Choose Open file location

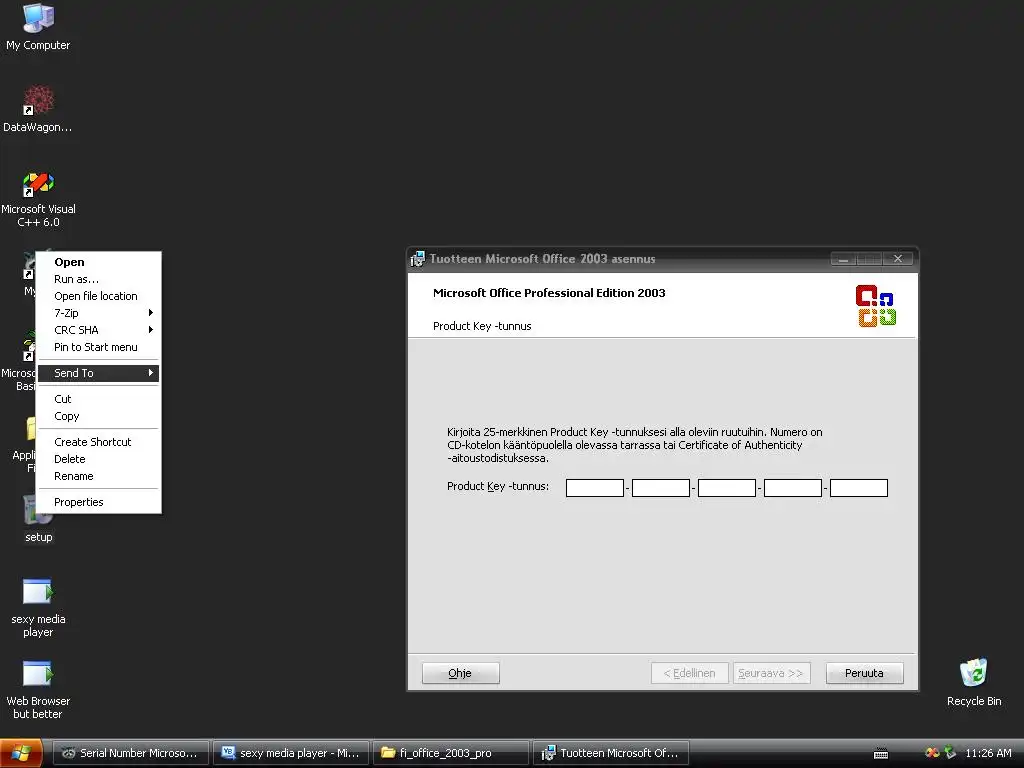tap(99, 296)
